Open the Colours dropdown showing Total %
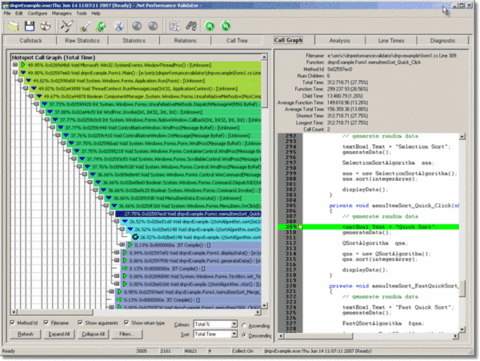The height and width of the screenshot is (361, 480). pos(215,324)
